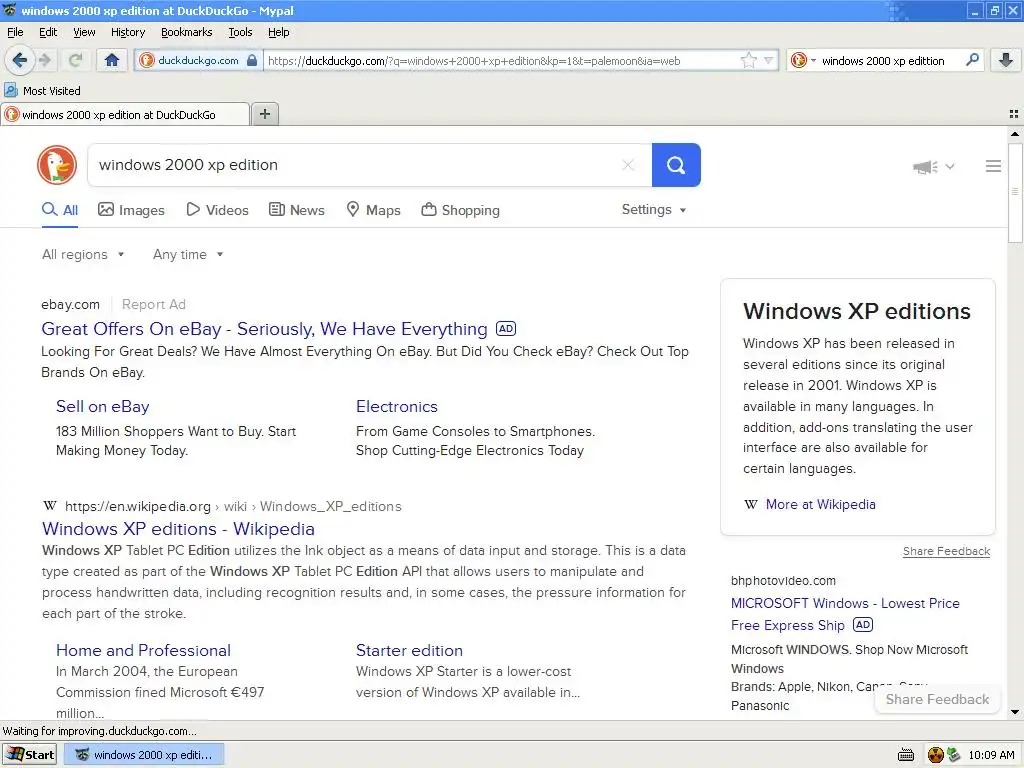The height and width of the screenshot is (768, 1024).
Task: Open the Tools menu
Action: [x=240, y=32]
